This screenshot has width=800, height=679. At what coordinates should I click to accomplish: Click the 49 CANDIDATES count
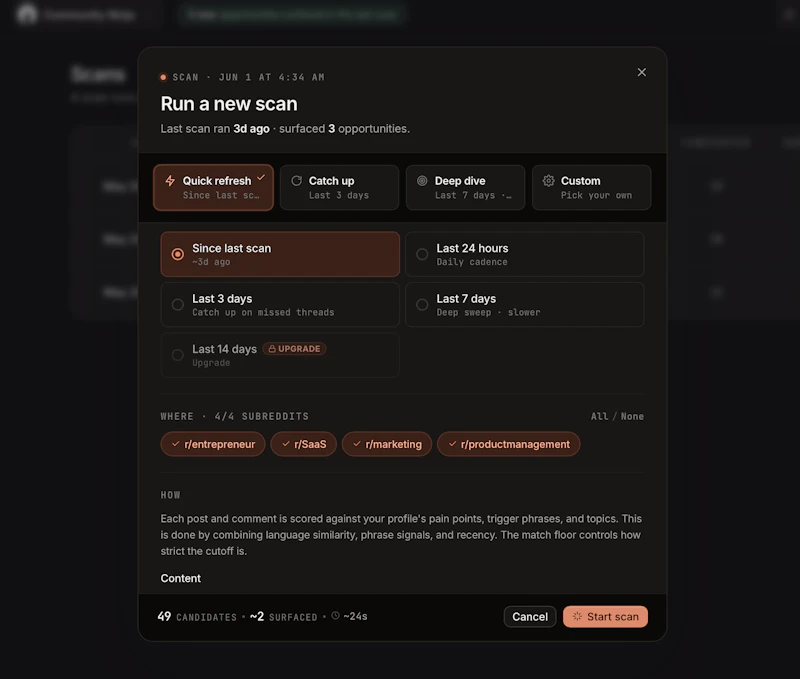pyautogui.click(x=197, y=617)
